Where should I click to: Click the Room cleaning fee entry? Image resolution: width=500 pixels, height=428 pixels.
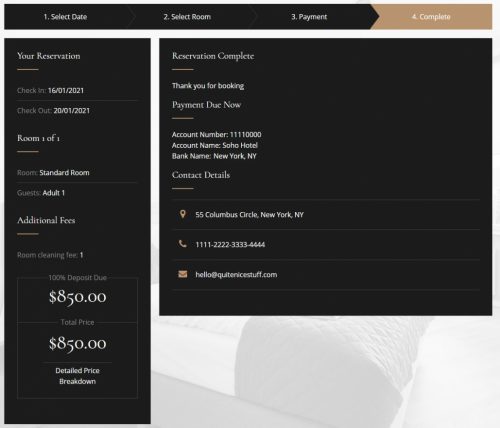[x=50, y=255]
